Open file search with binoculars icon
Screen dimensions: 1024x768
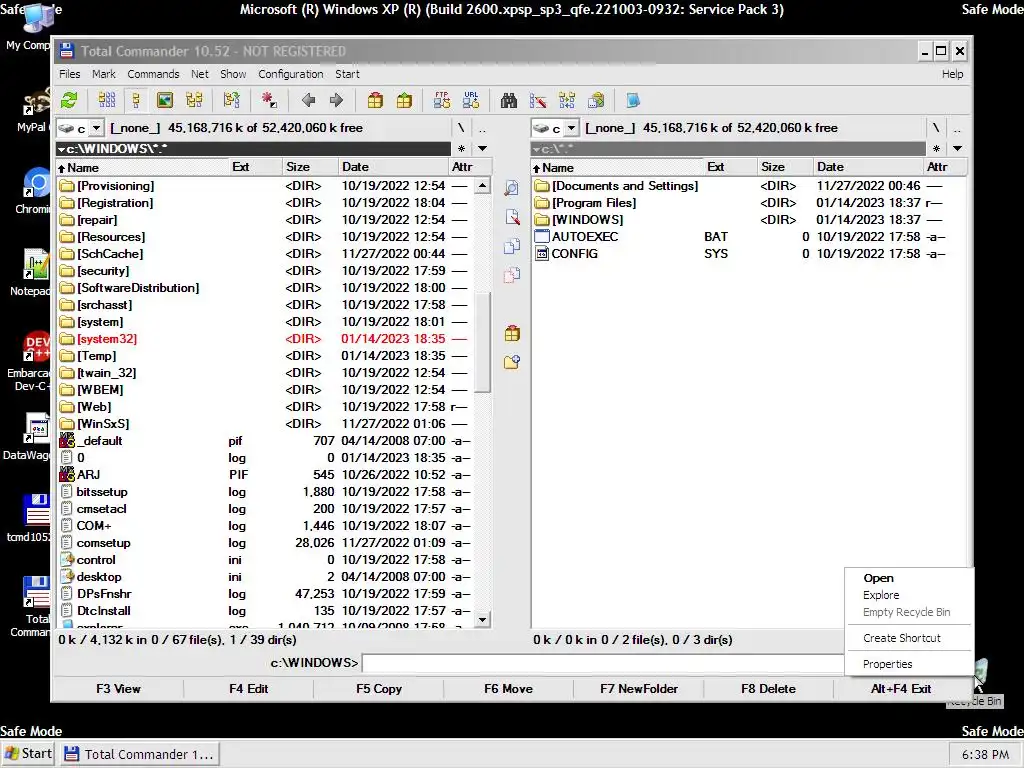(509, 101)
